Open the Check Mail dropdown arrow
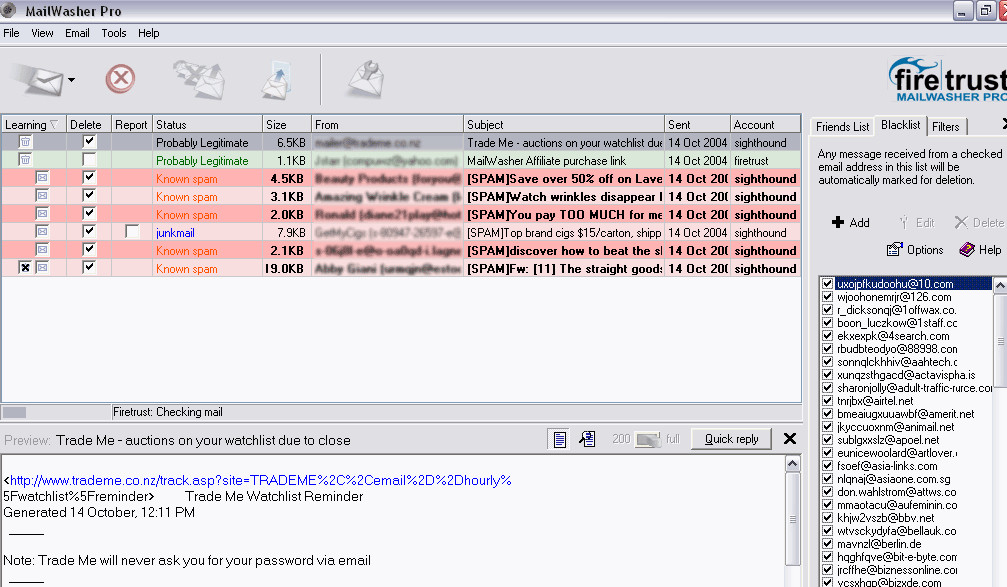This screenshot has width=1007, height=587. pos(71,80)
